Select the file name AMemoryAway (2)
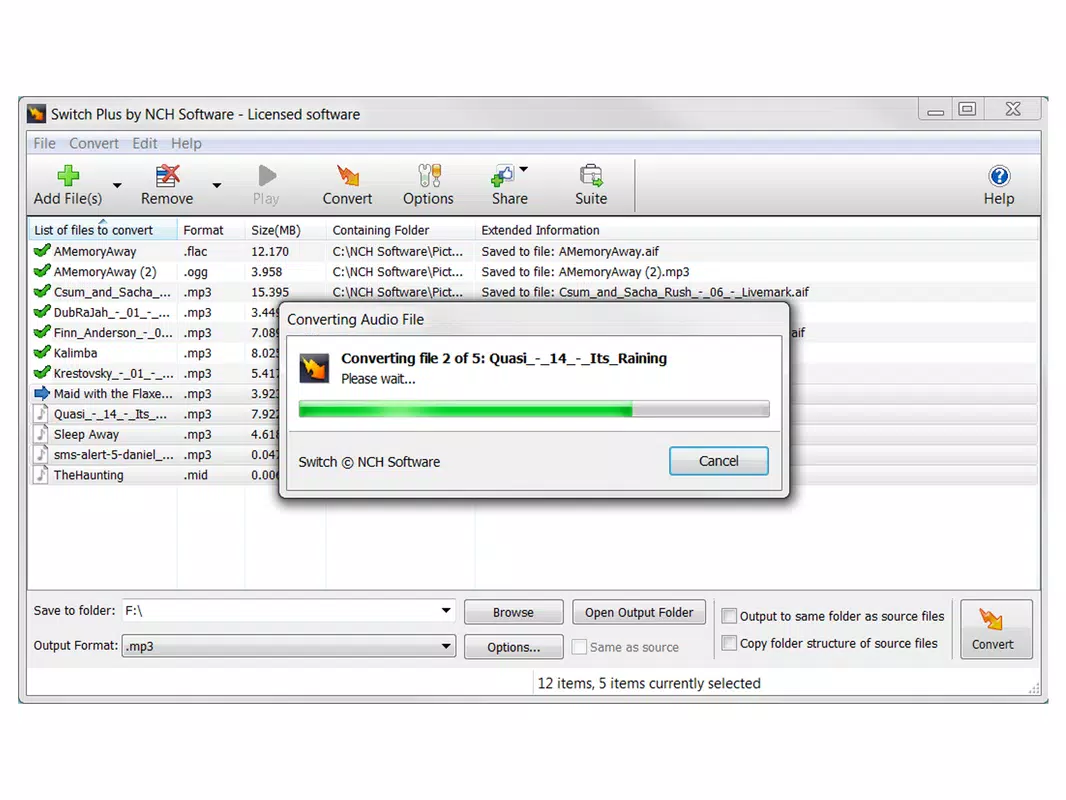 [x=105, y=272]
